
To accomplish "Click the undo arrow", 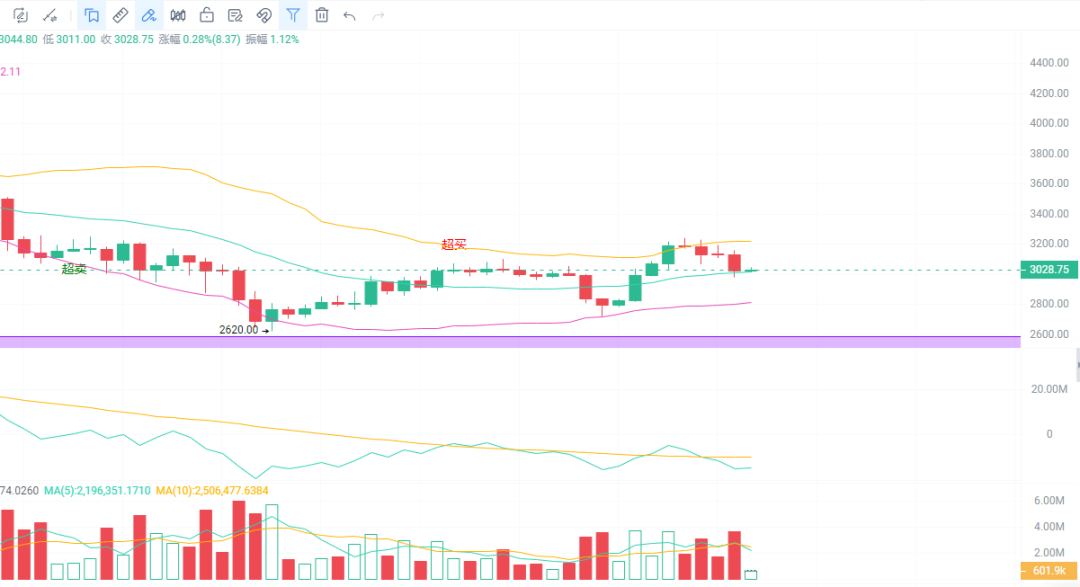I will pyautogui.click(x=349, y=15).
